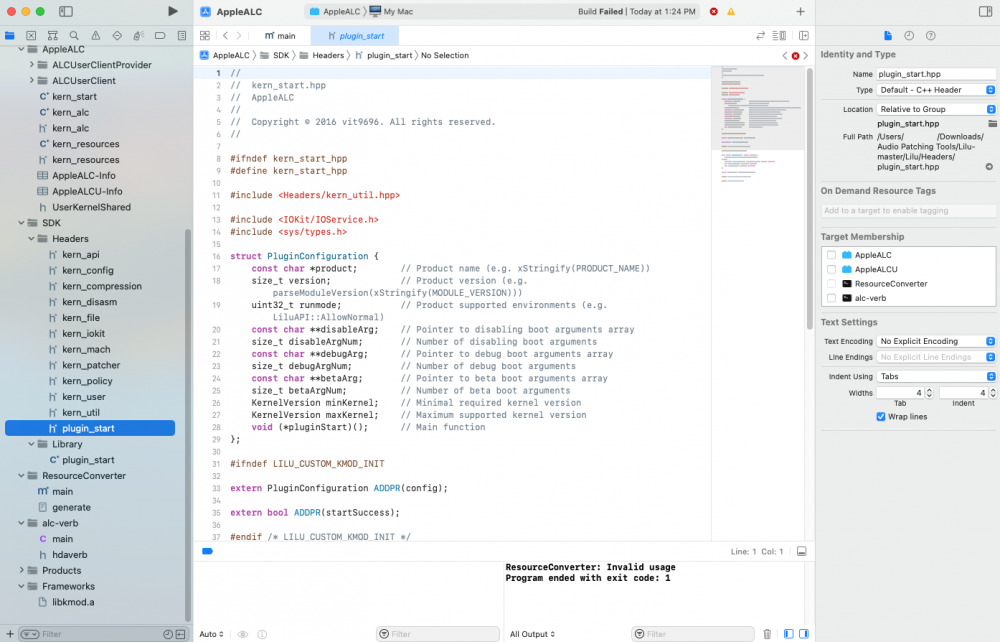
Task: Add a new library with plus button
Action: coord(800,11)
